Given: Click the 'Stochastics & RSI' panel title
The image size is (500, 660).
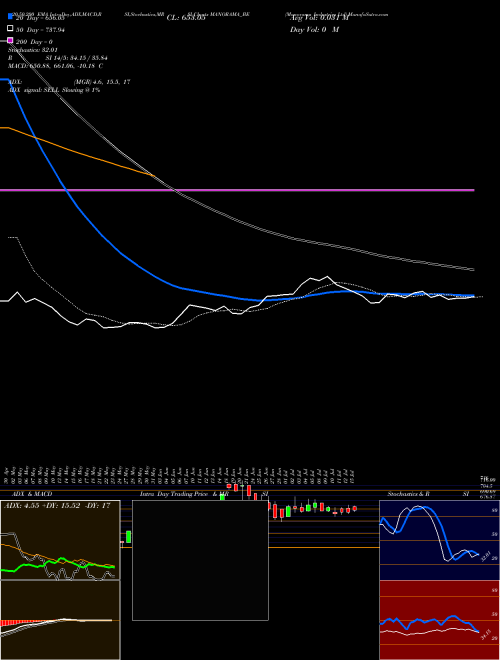Looking at the screenshot, I should [428, 494].
